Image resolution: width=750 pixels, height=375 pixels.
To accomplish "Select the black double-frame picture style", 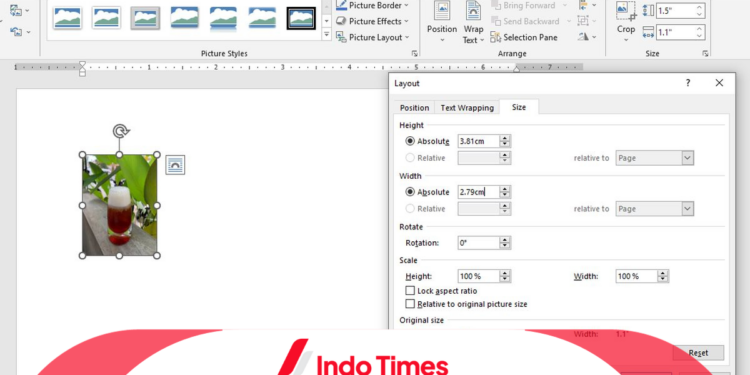I will pyautogui.click(x=301, y=18).
